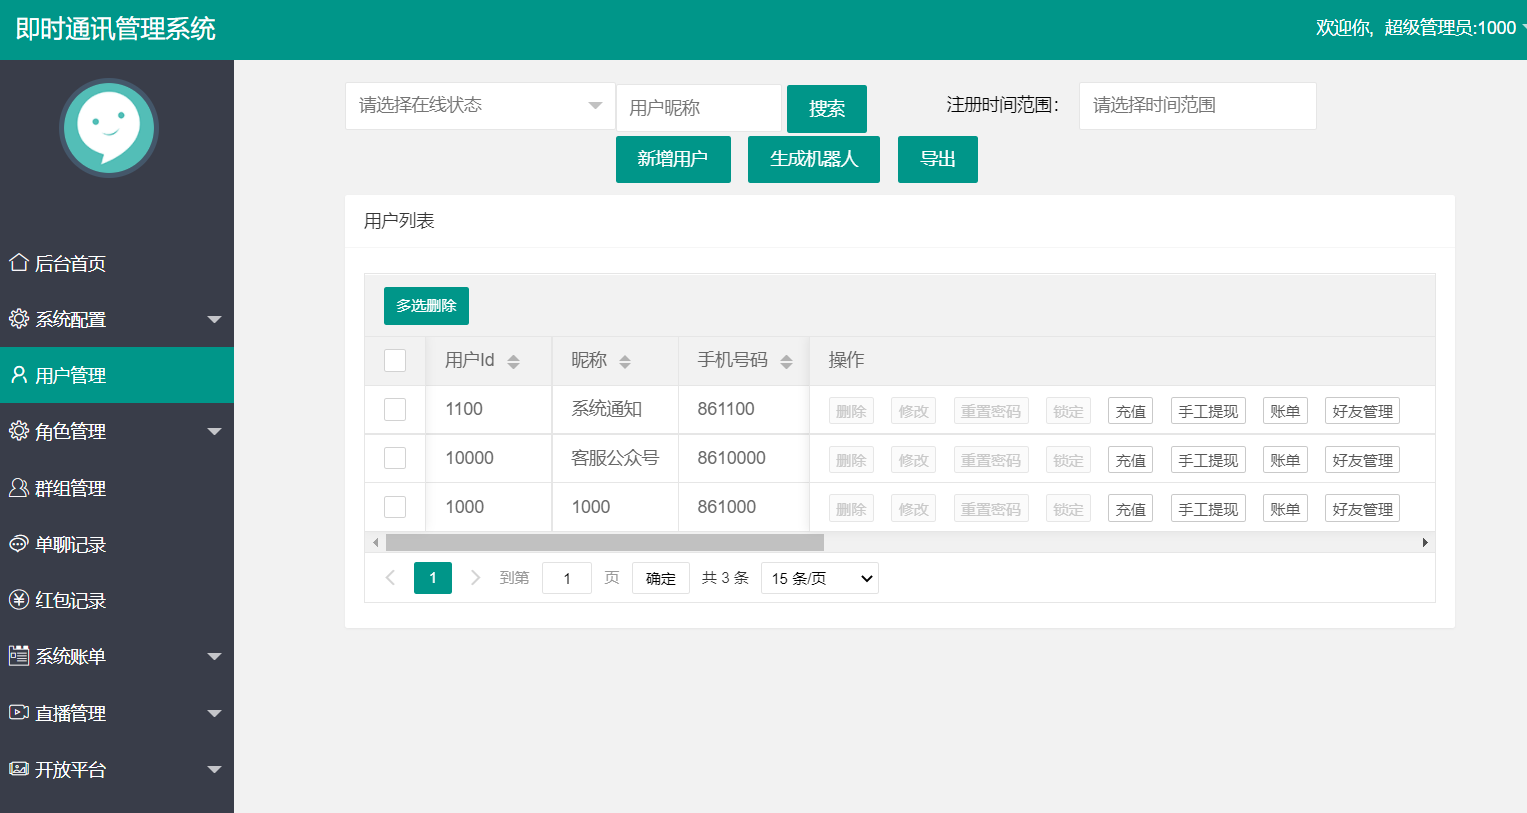
Task: Expand the 系统账单 submenu arrow
Action: click(x=214, y=657)
